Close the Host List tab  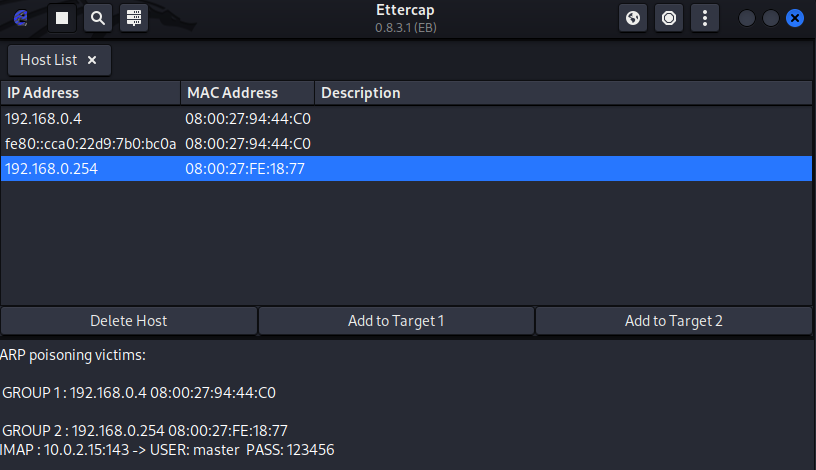click(92, 60)
